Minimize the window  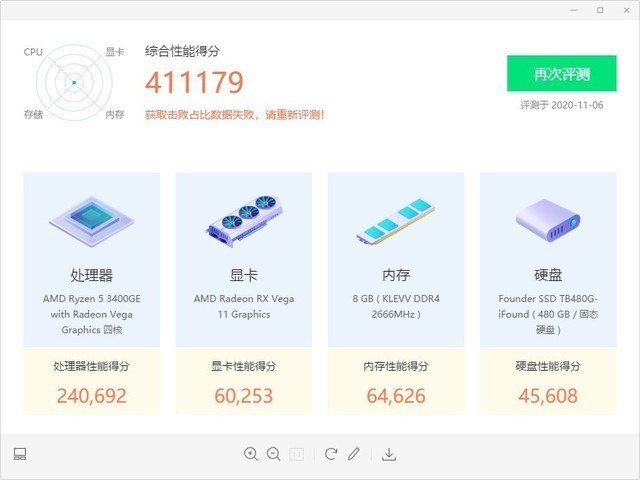tap(574, 10)
